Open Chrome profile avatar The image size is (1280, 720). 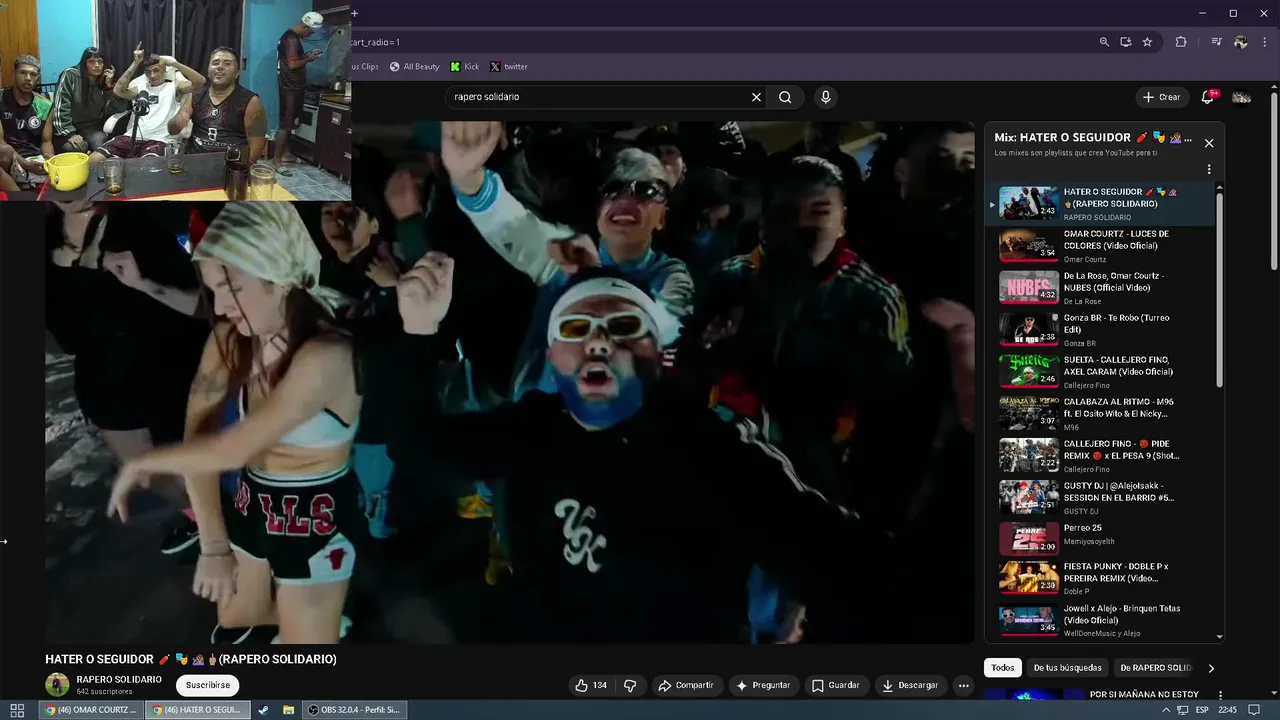[1241, 42]
